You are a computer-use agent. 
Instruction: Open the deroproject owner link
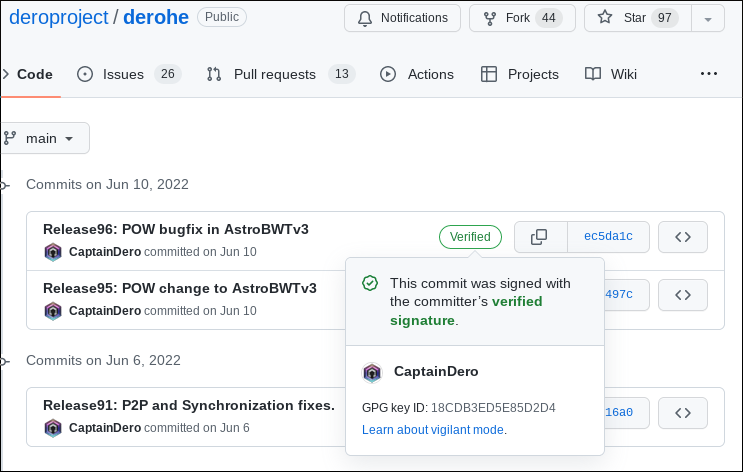click(x=59, y=18)
